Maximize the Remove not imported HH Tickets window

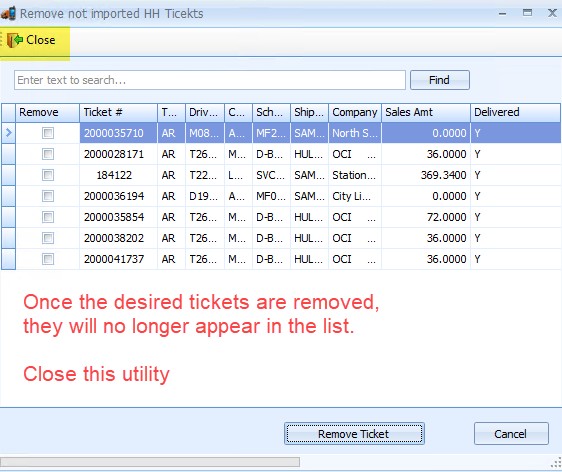pos(527,13)
